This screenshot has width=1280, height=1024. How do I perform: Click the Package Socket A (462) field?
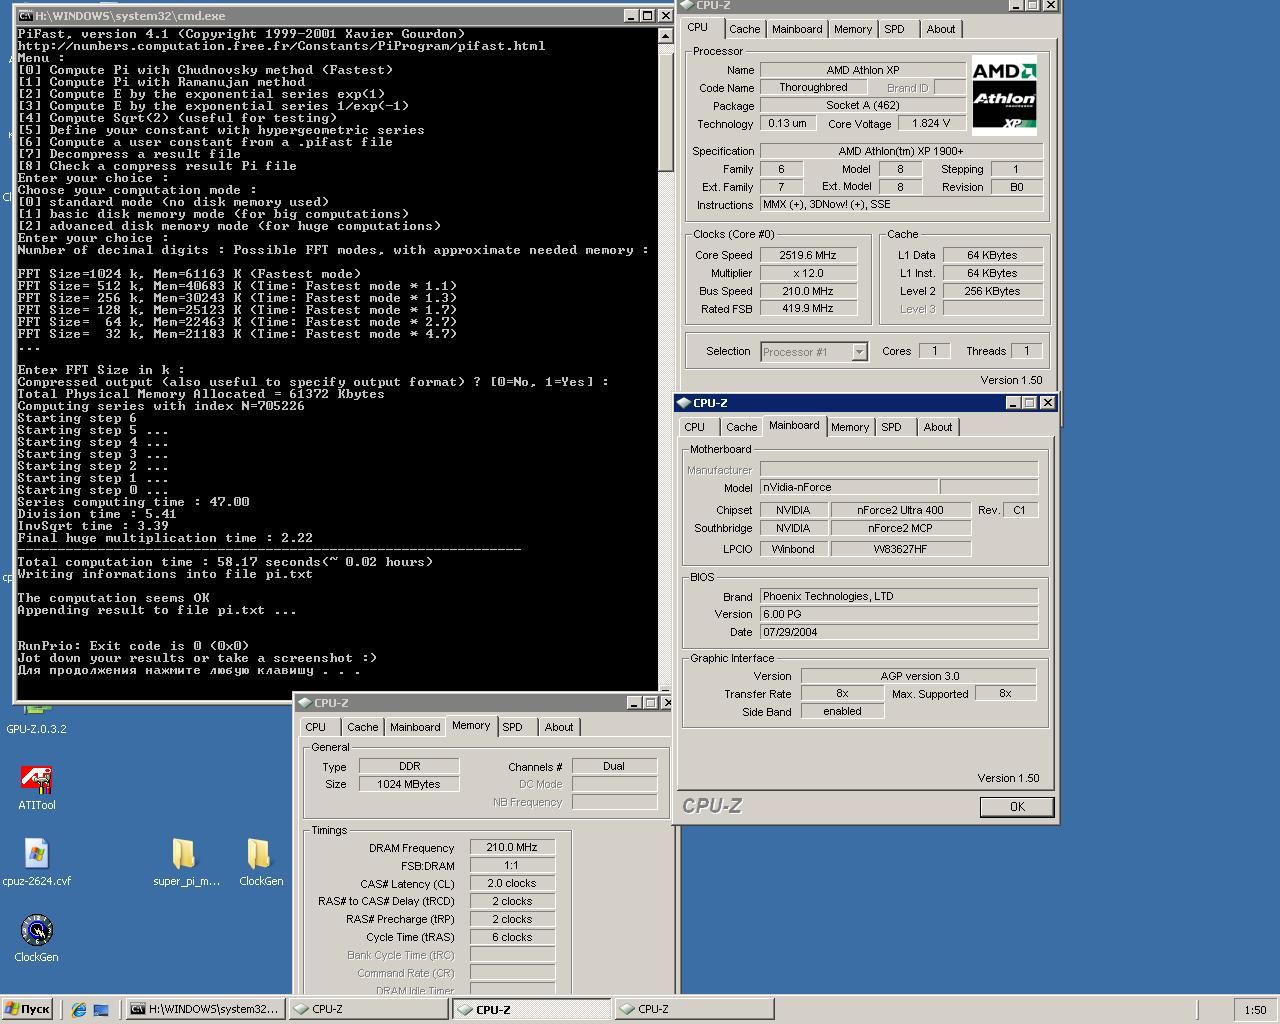pyautogui.click(x=862, y=105)
